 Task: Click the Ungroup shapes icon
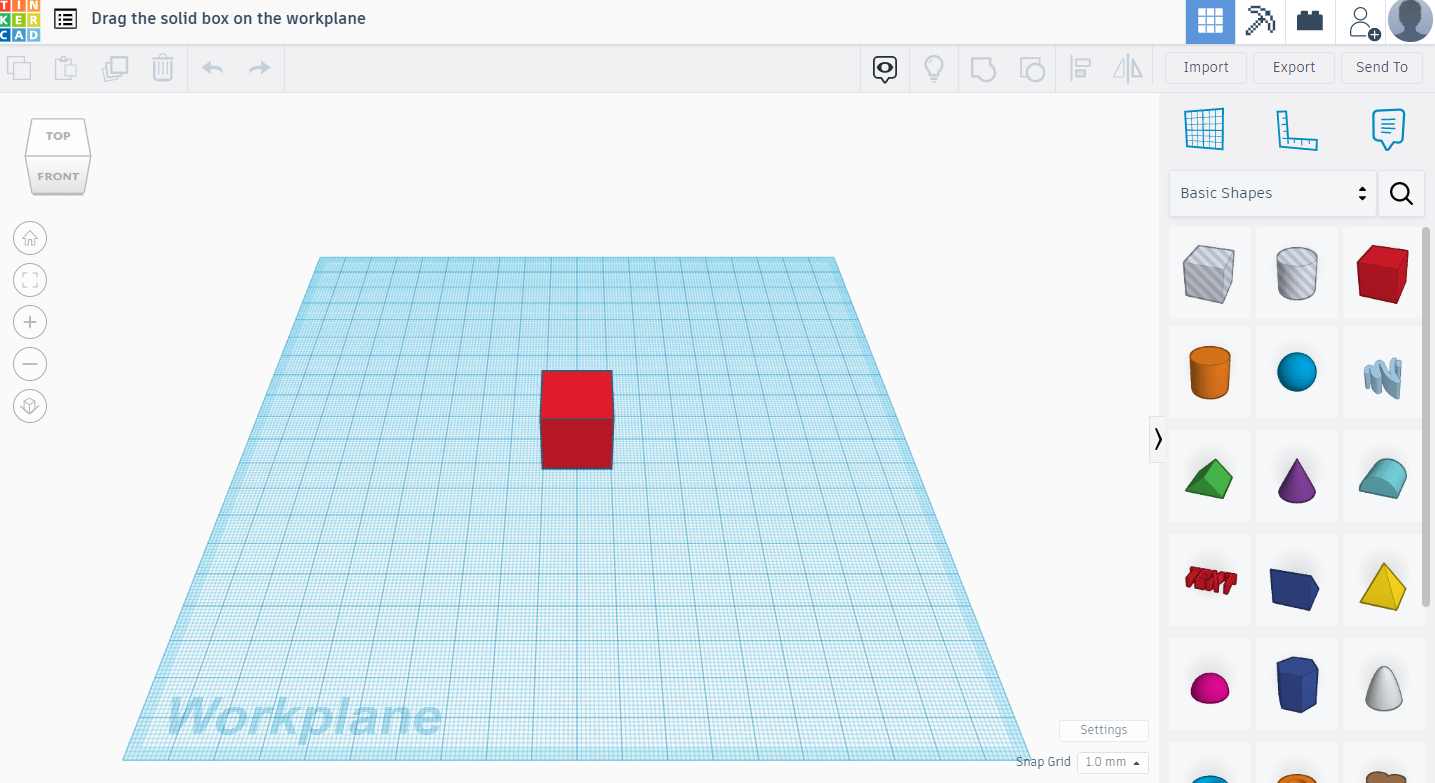1032,68
